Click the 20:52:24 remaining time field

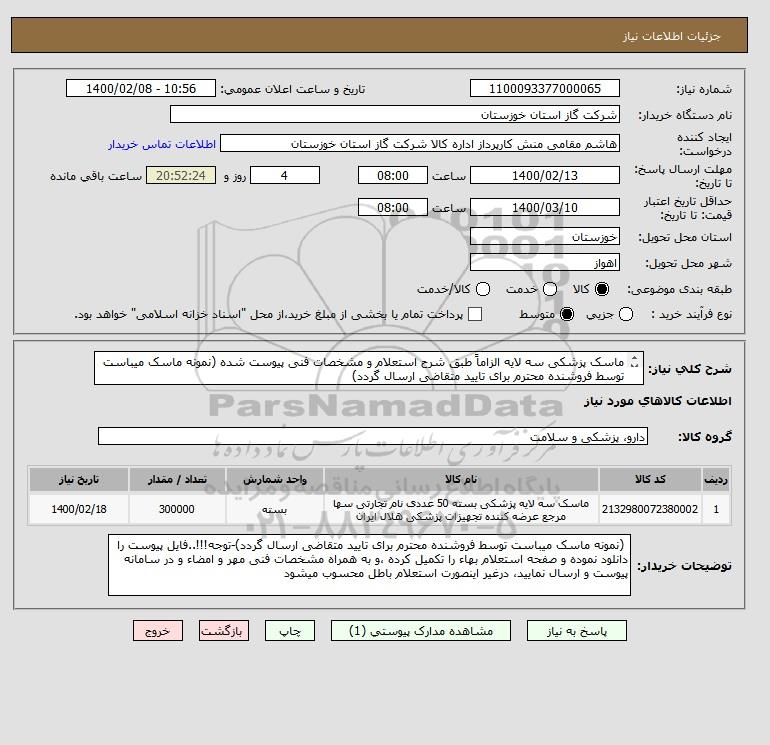pyautogui.click(x=181, y=175)
